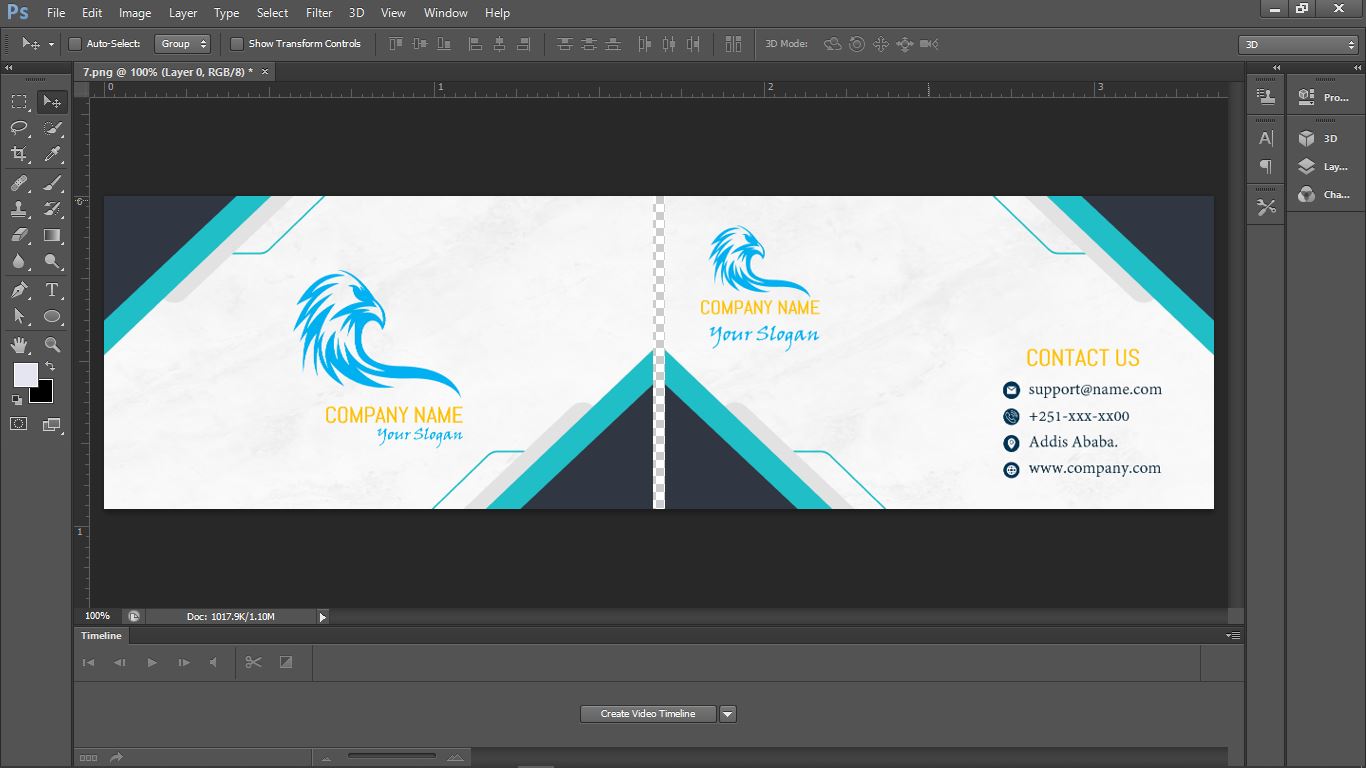The width and height of the screenshot is (1366, 768).
Task: Select the Dodge tool
Action: click(x=52, y=262)
